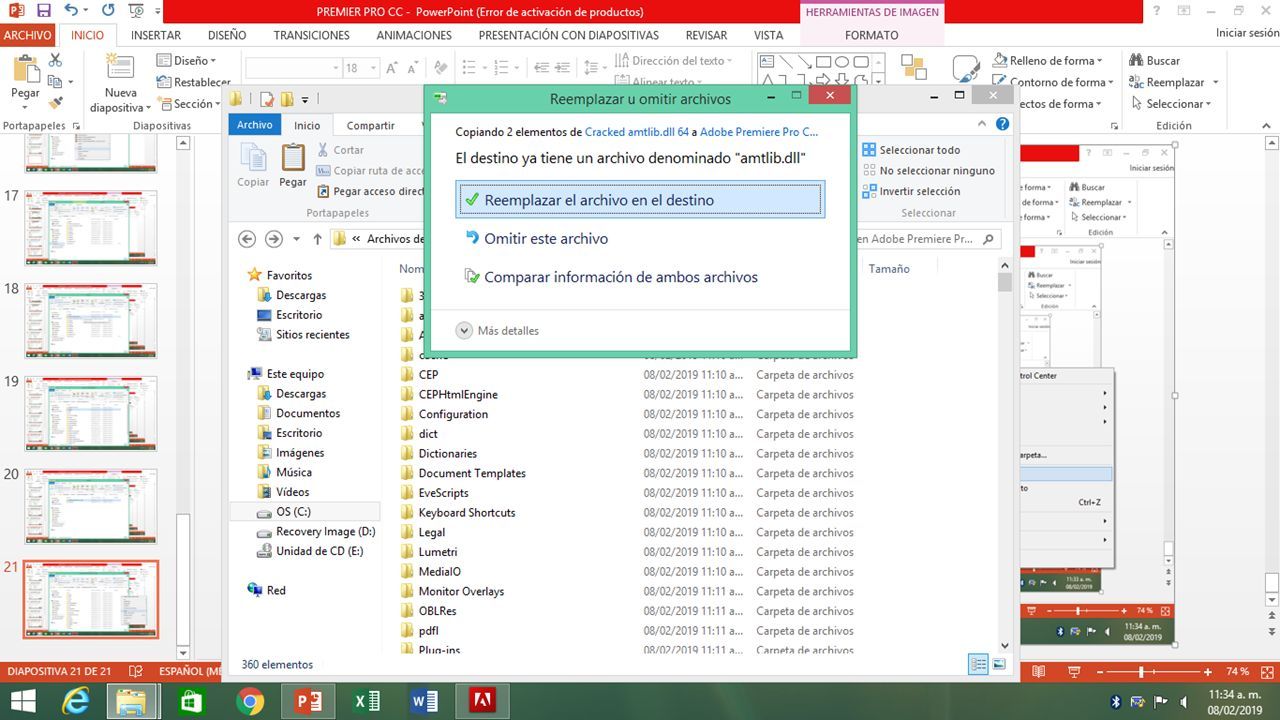The image size is (1280, 720).
Task: Select slide 18 thumbnail
Action: (x=91, y=320)
